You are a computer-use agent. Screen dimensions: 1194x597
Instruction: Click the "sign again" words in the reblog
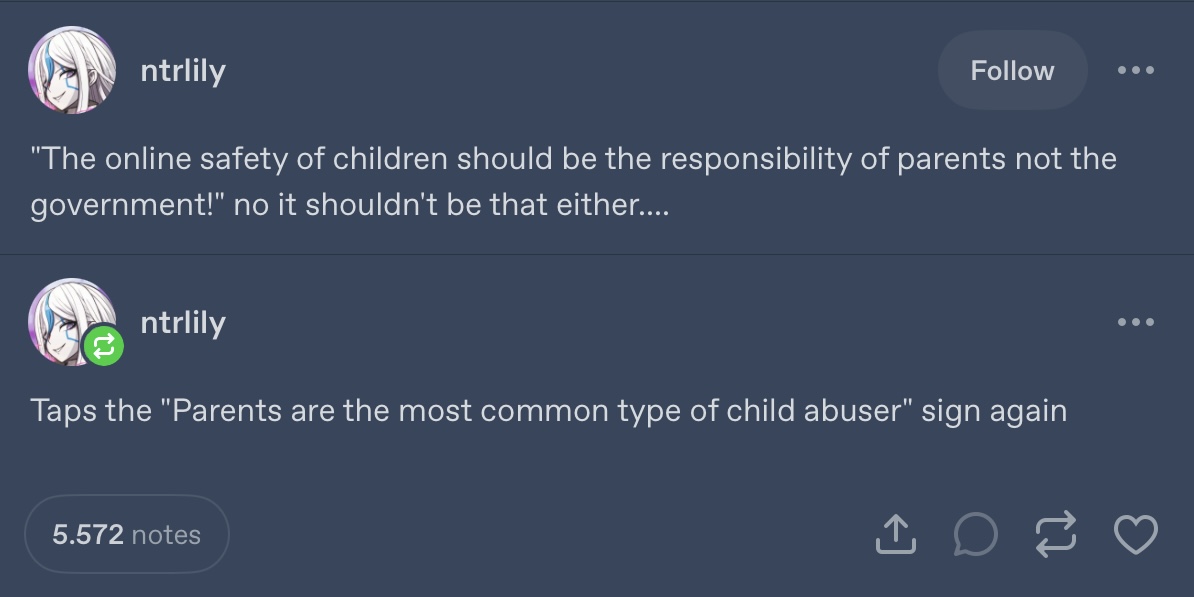[994, 412]
